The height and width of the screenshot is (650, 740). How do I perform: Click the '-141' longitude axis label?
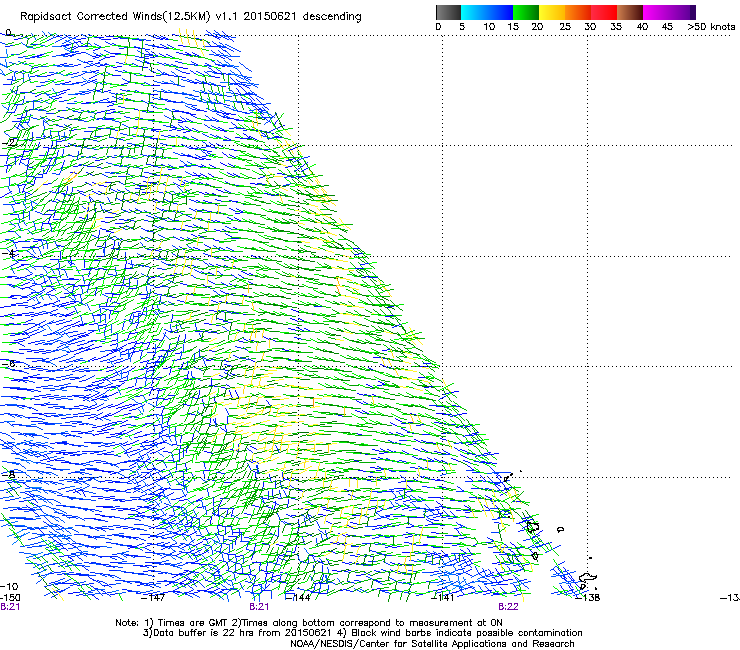[x=443, y=598]
